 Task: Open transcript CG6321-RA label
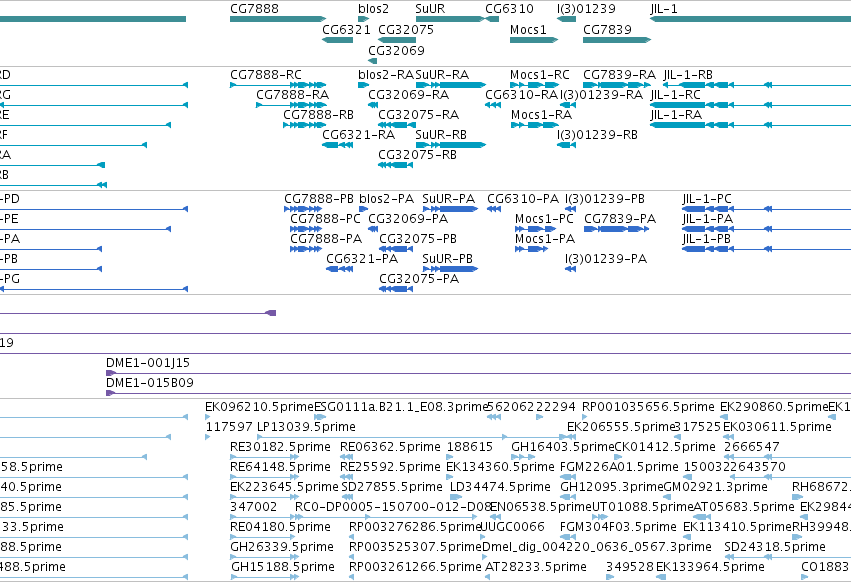[359, 135]
